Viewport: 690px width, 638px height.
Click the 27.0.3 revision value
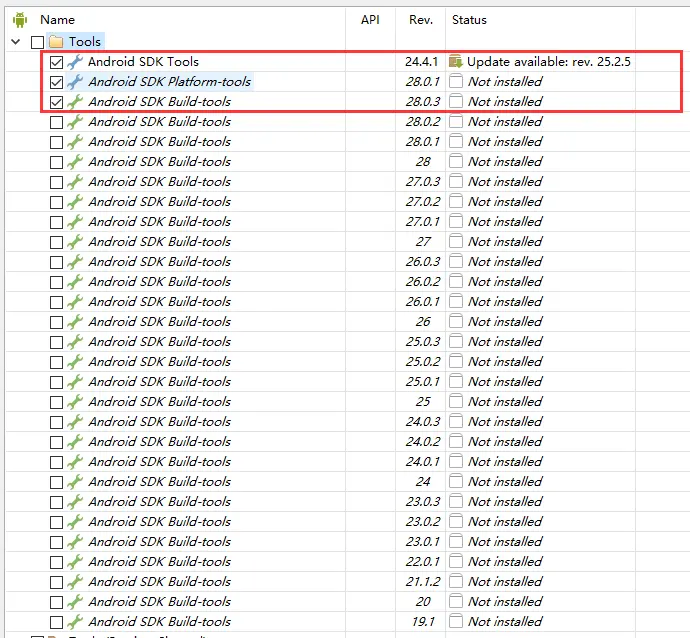tap(422, 182)
